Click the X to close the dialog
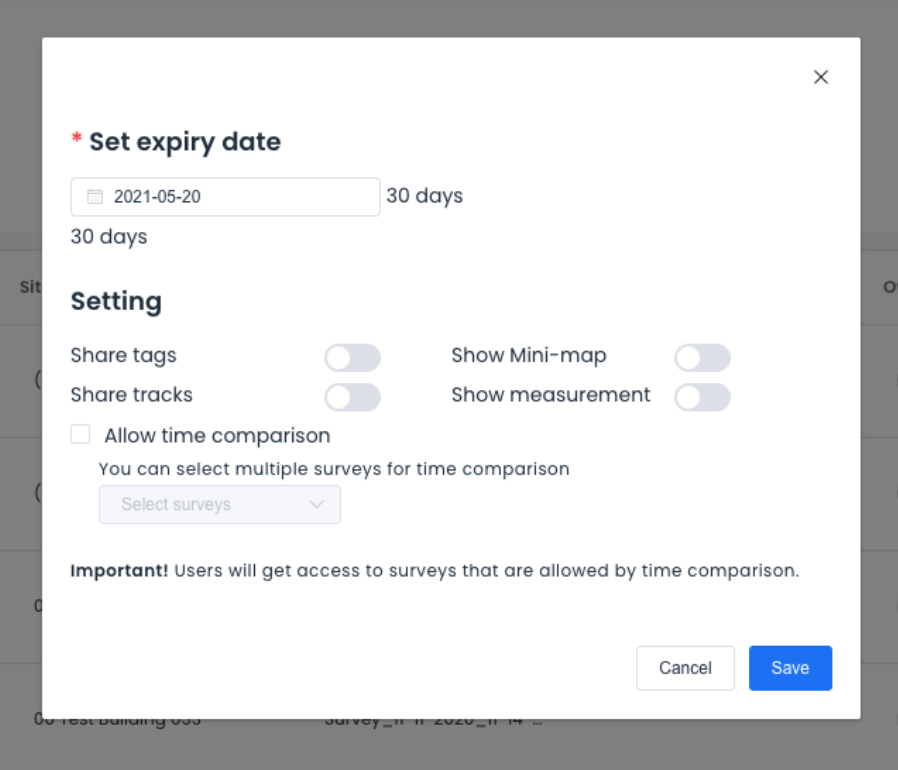 820,77
